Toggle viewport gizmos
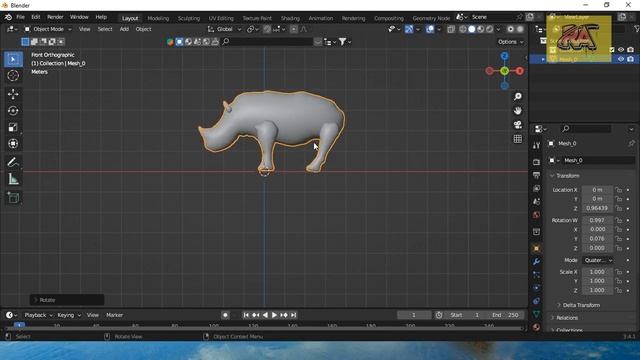Image resolution: width=640 pixels, height=360 pixels. pyautogui.click(x=409, y=29)
